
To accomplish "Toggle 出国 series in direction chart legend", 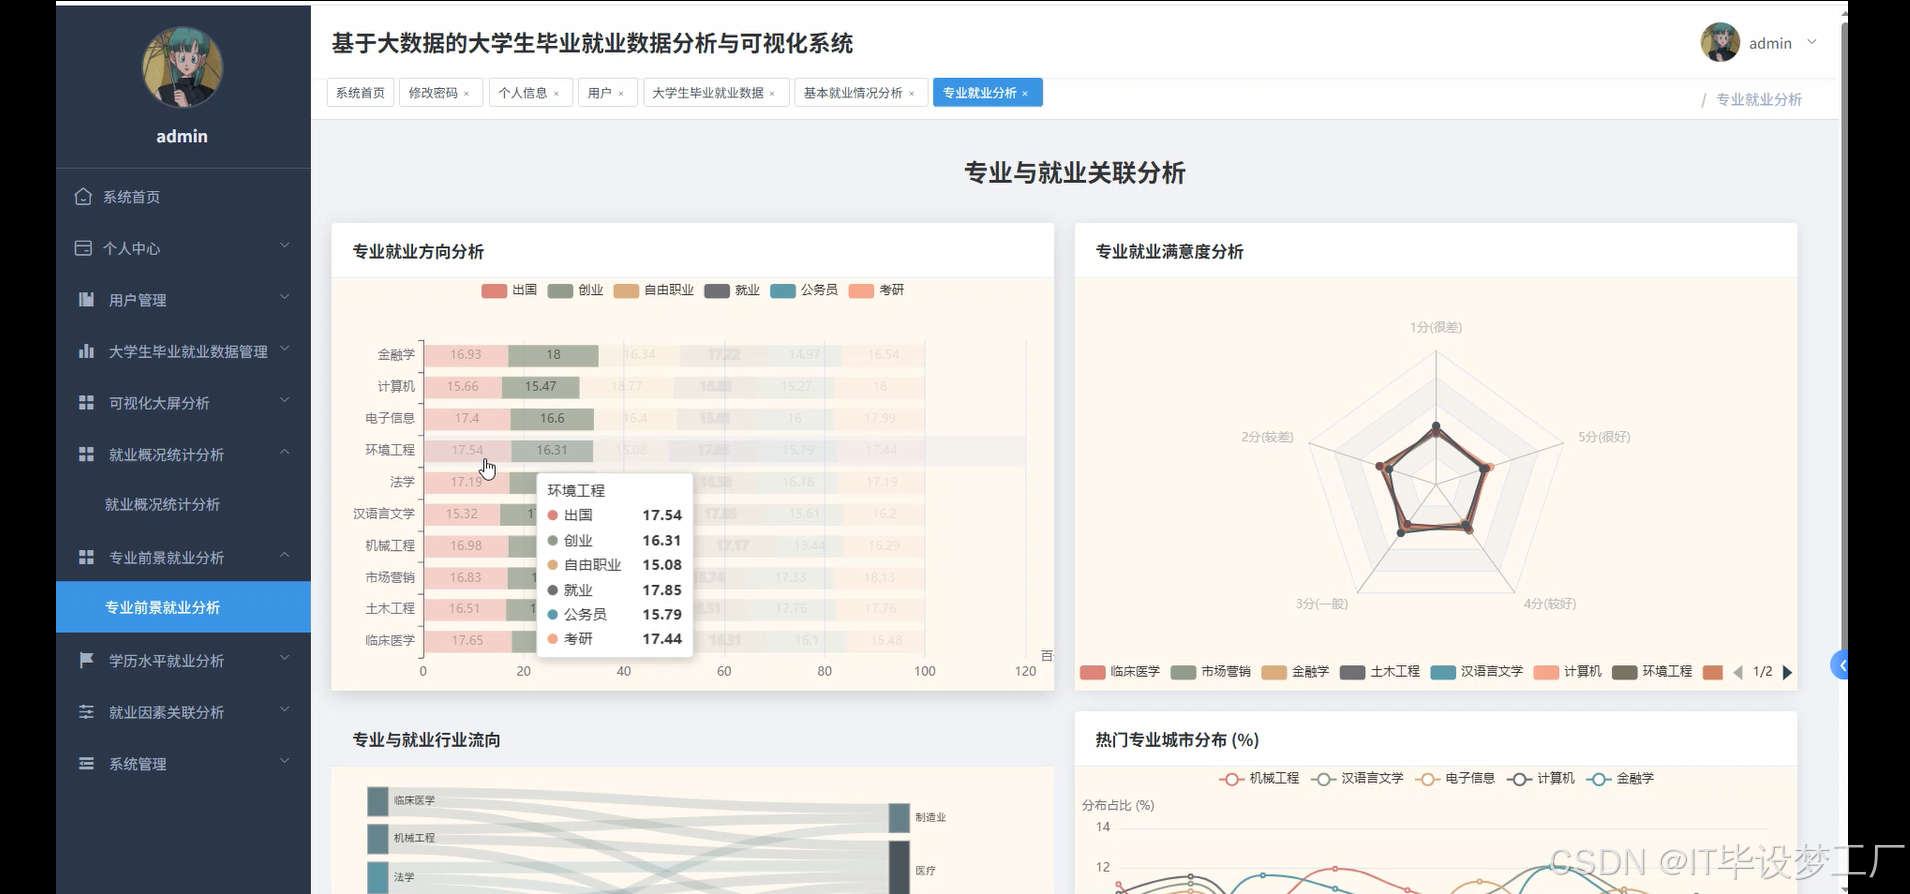I will (509, 290).
